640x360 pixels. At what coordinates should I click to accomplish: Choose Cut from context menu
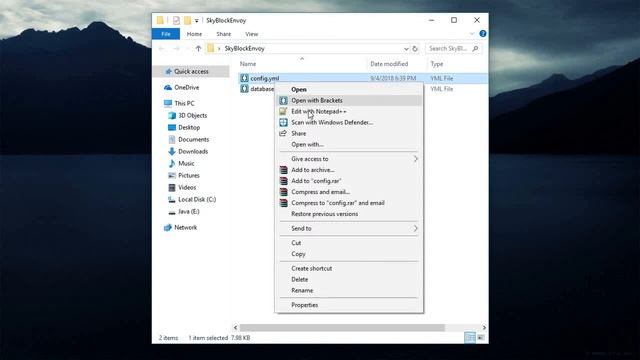coord(349,243)
